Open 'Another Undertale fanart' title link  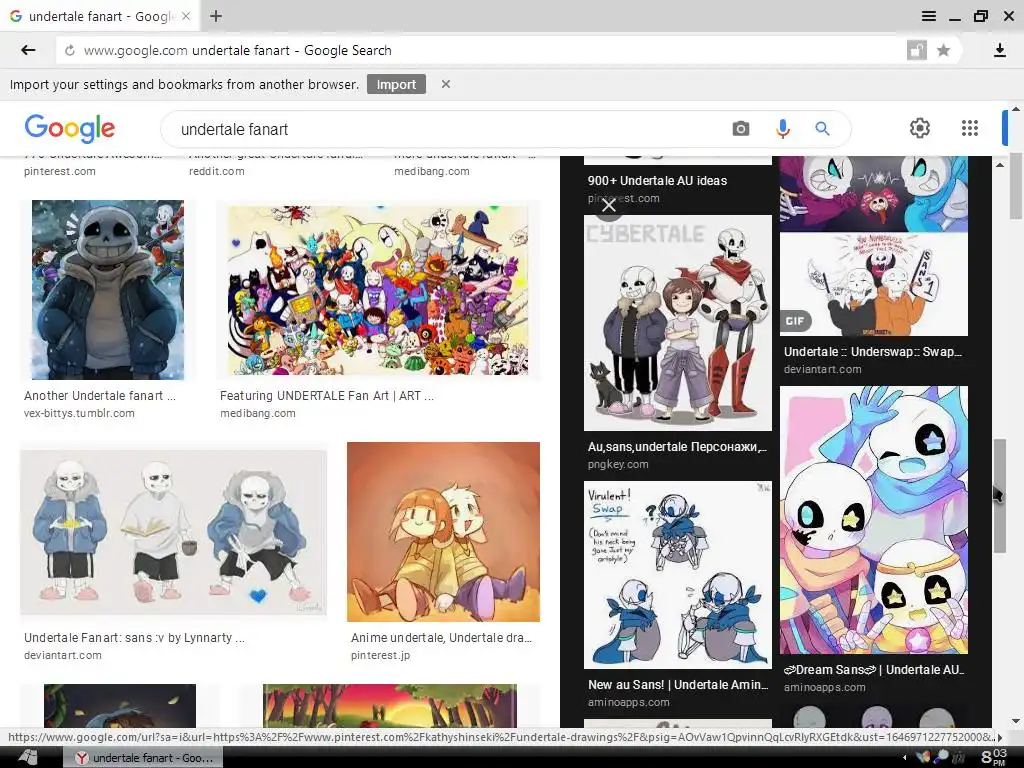tap(100, 396)
